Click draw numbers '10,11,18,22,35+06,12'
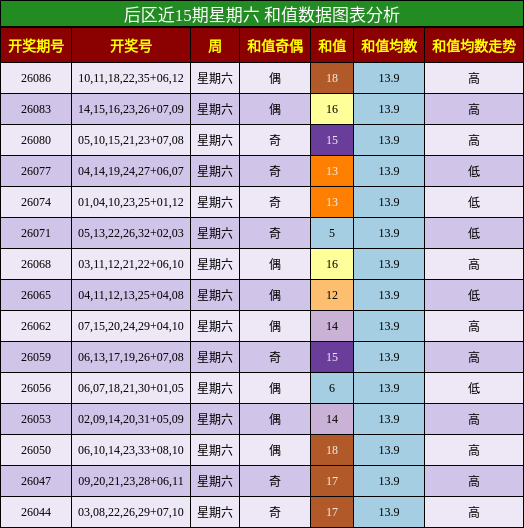The height and width of the screenshot is (528, 524). point(131,78)
